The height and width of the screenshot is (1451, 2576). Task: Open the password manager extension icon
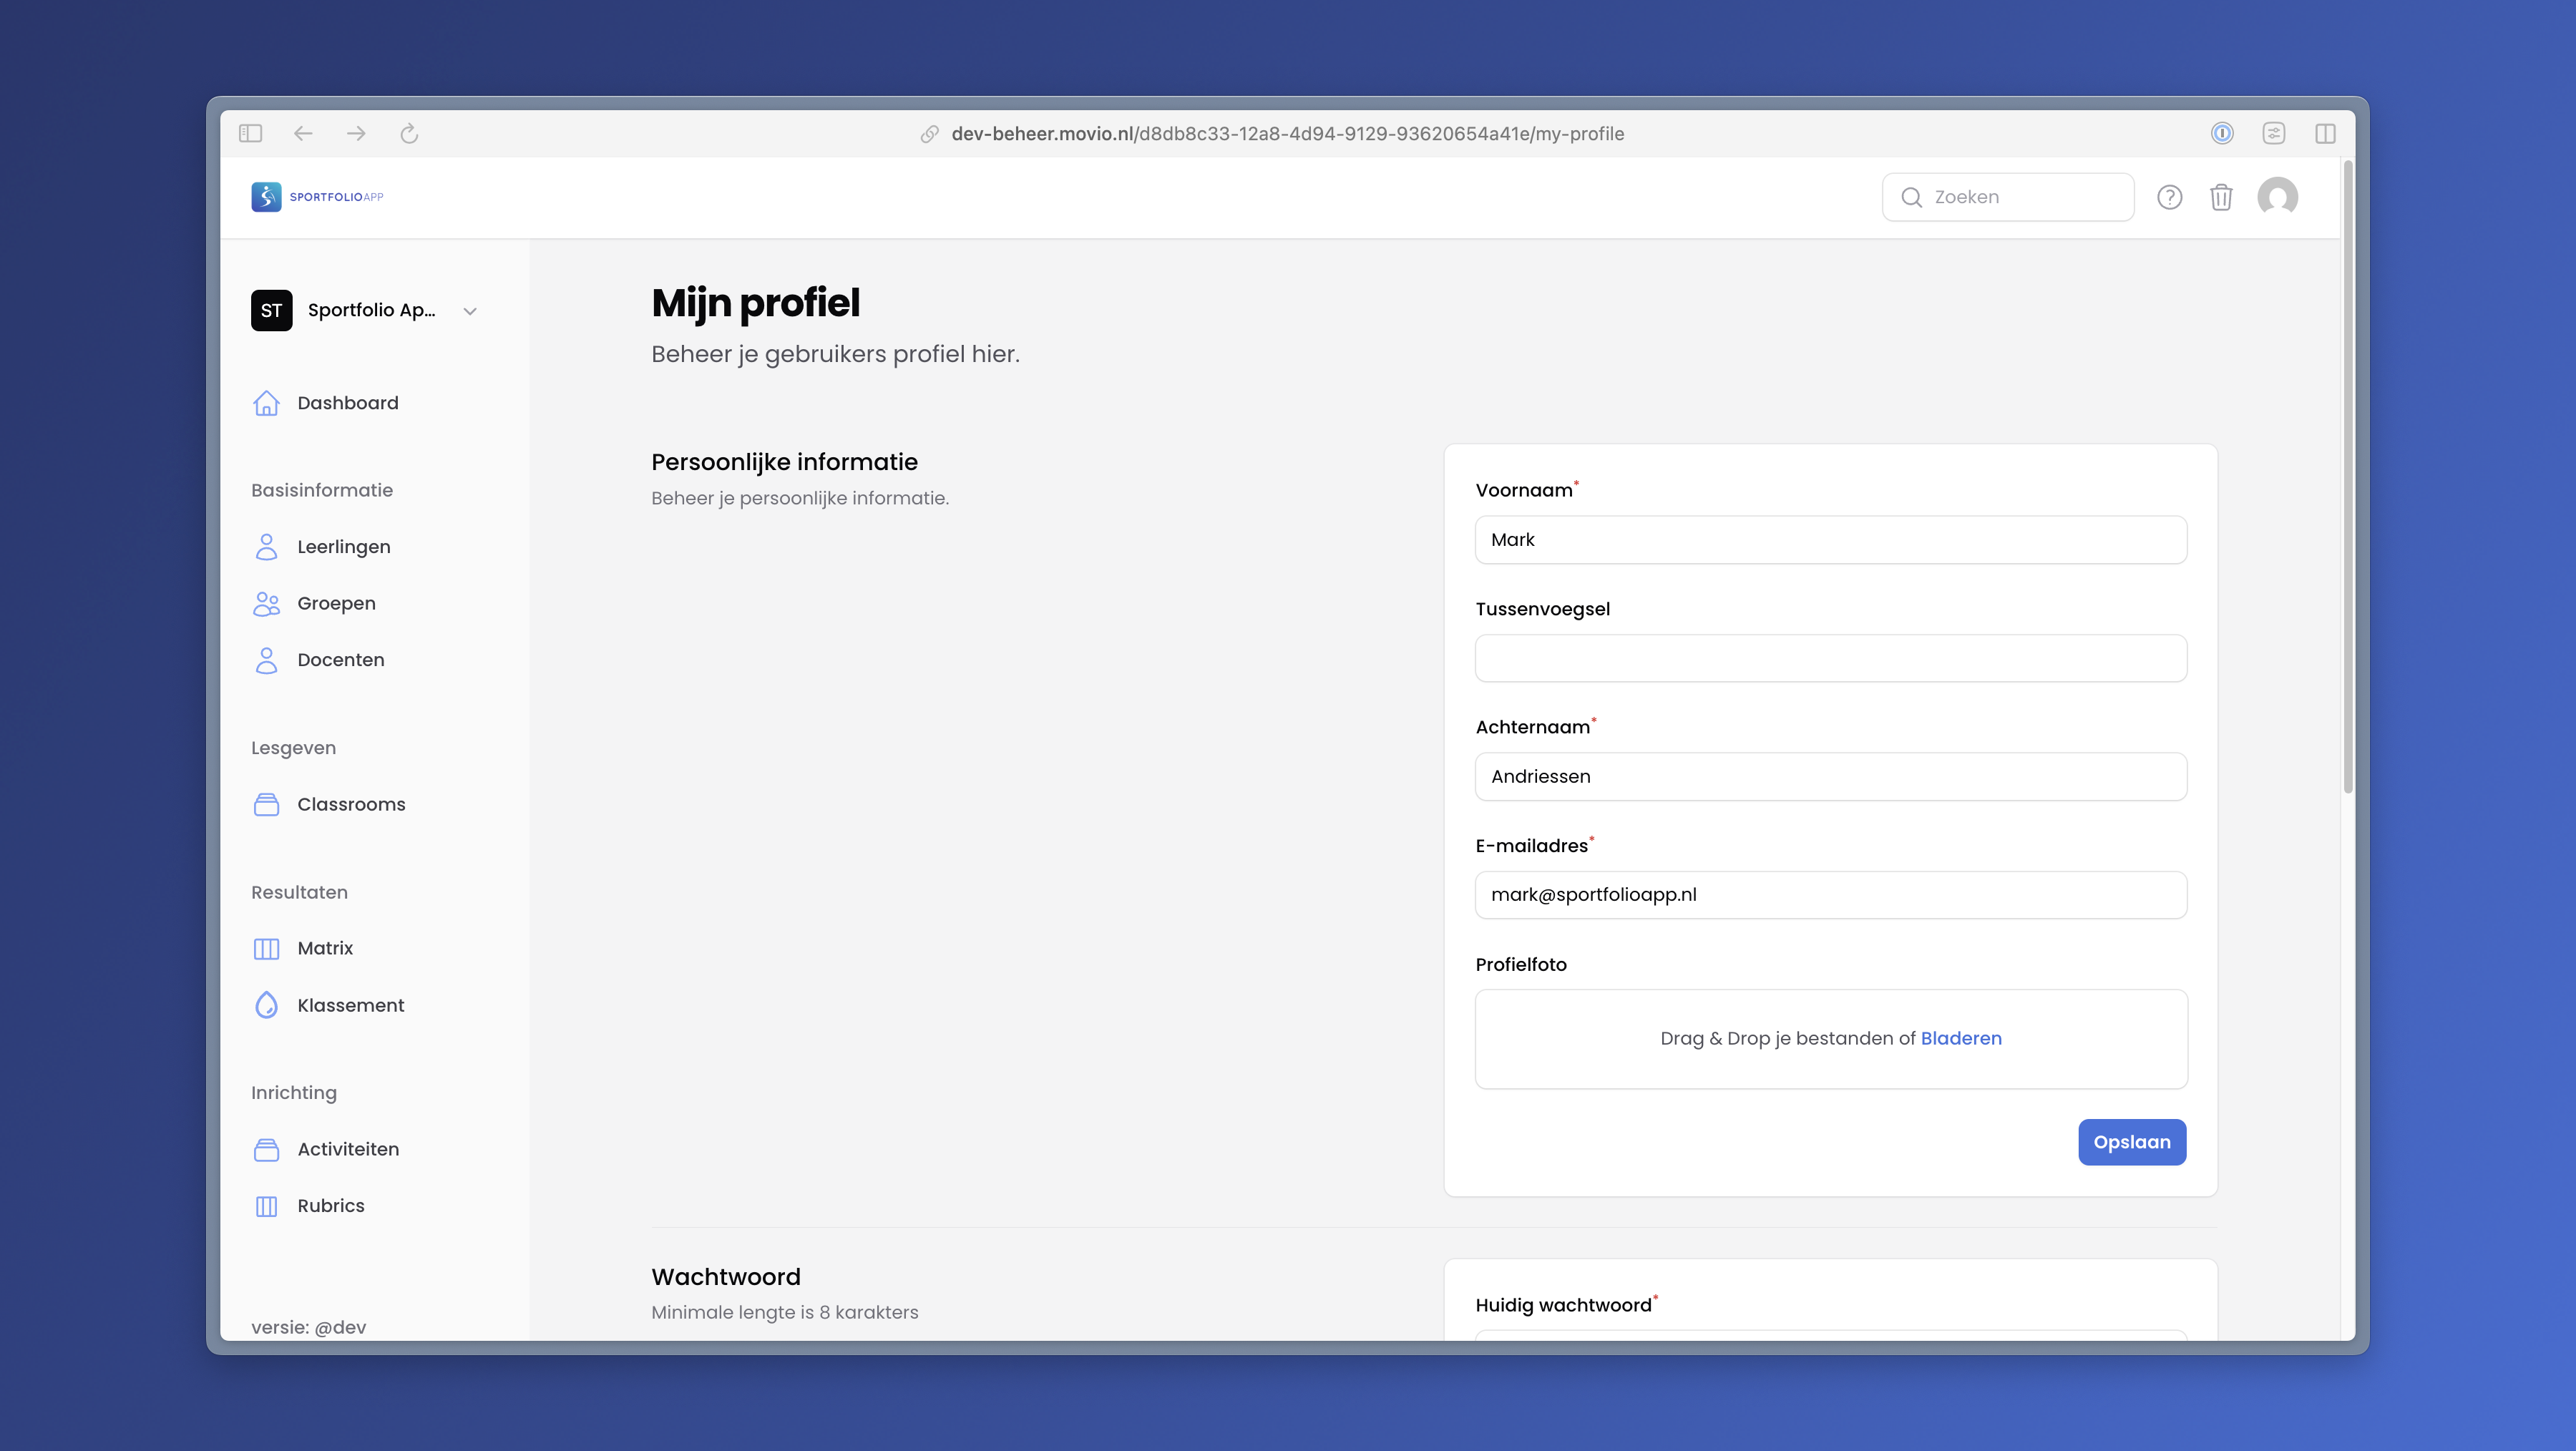point(2222,133)
